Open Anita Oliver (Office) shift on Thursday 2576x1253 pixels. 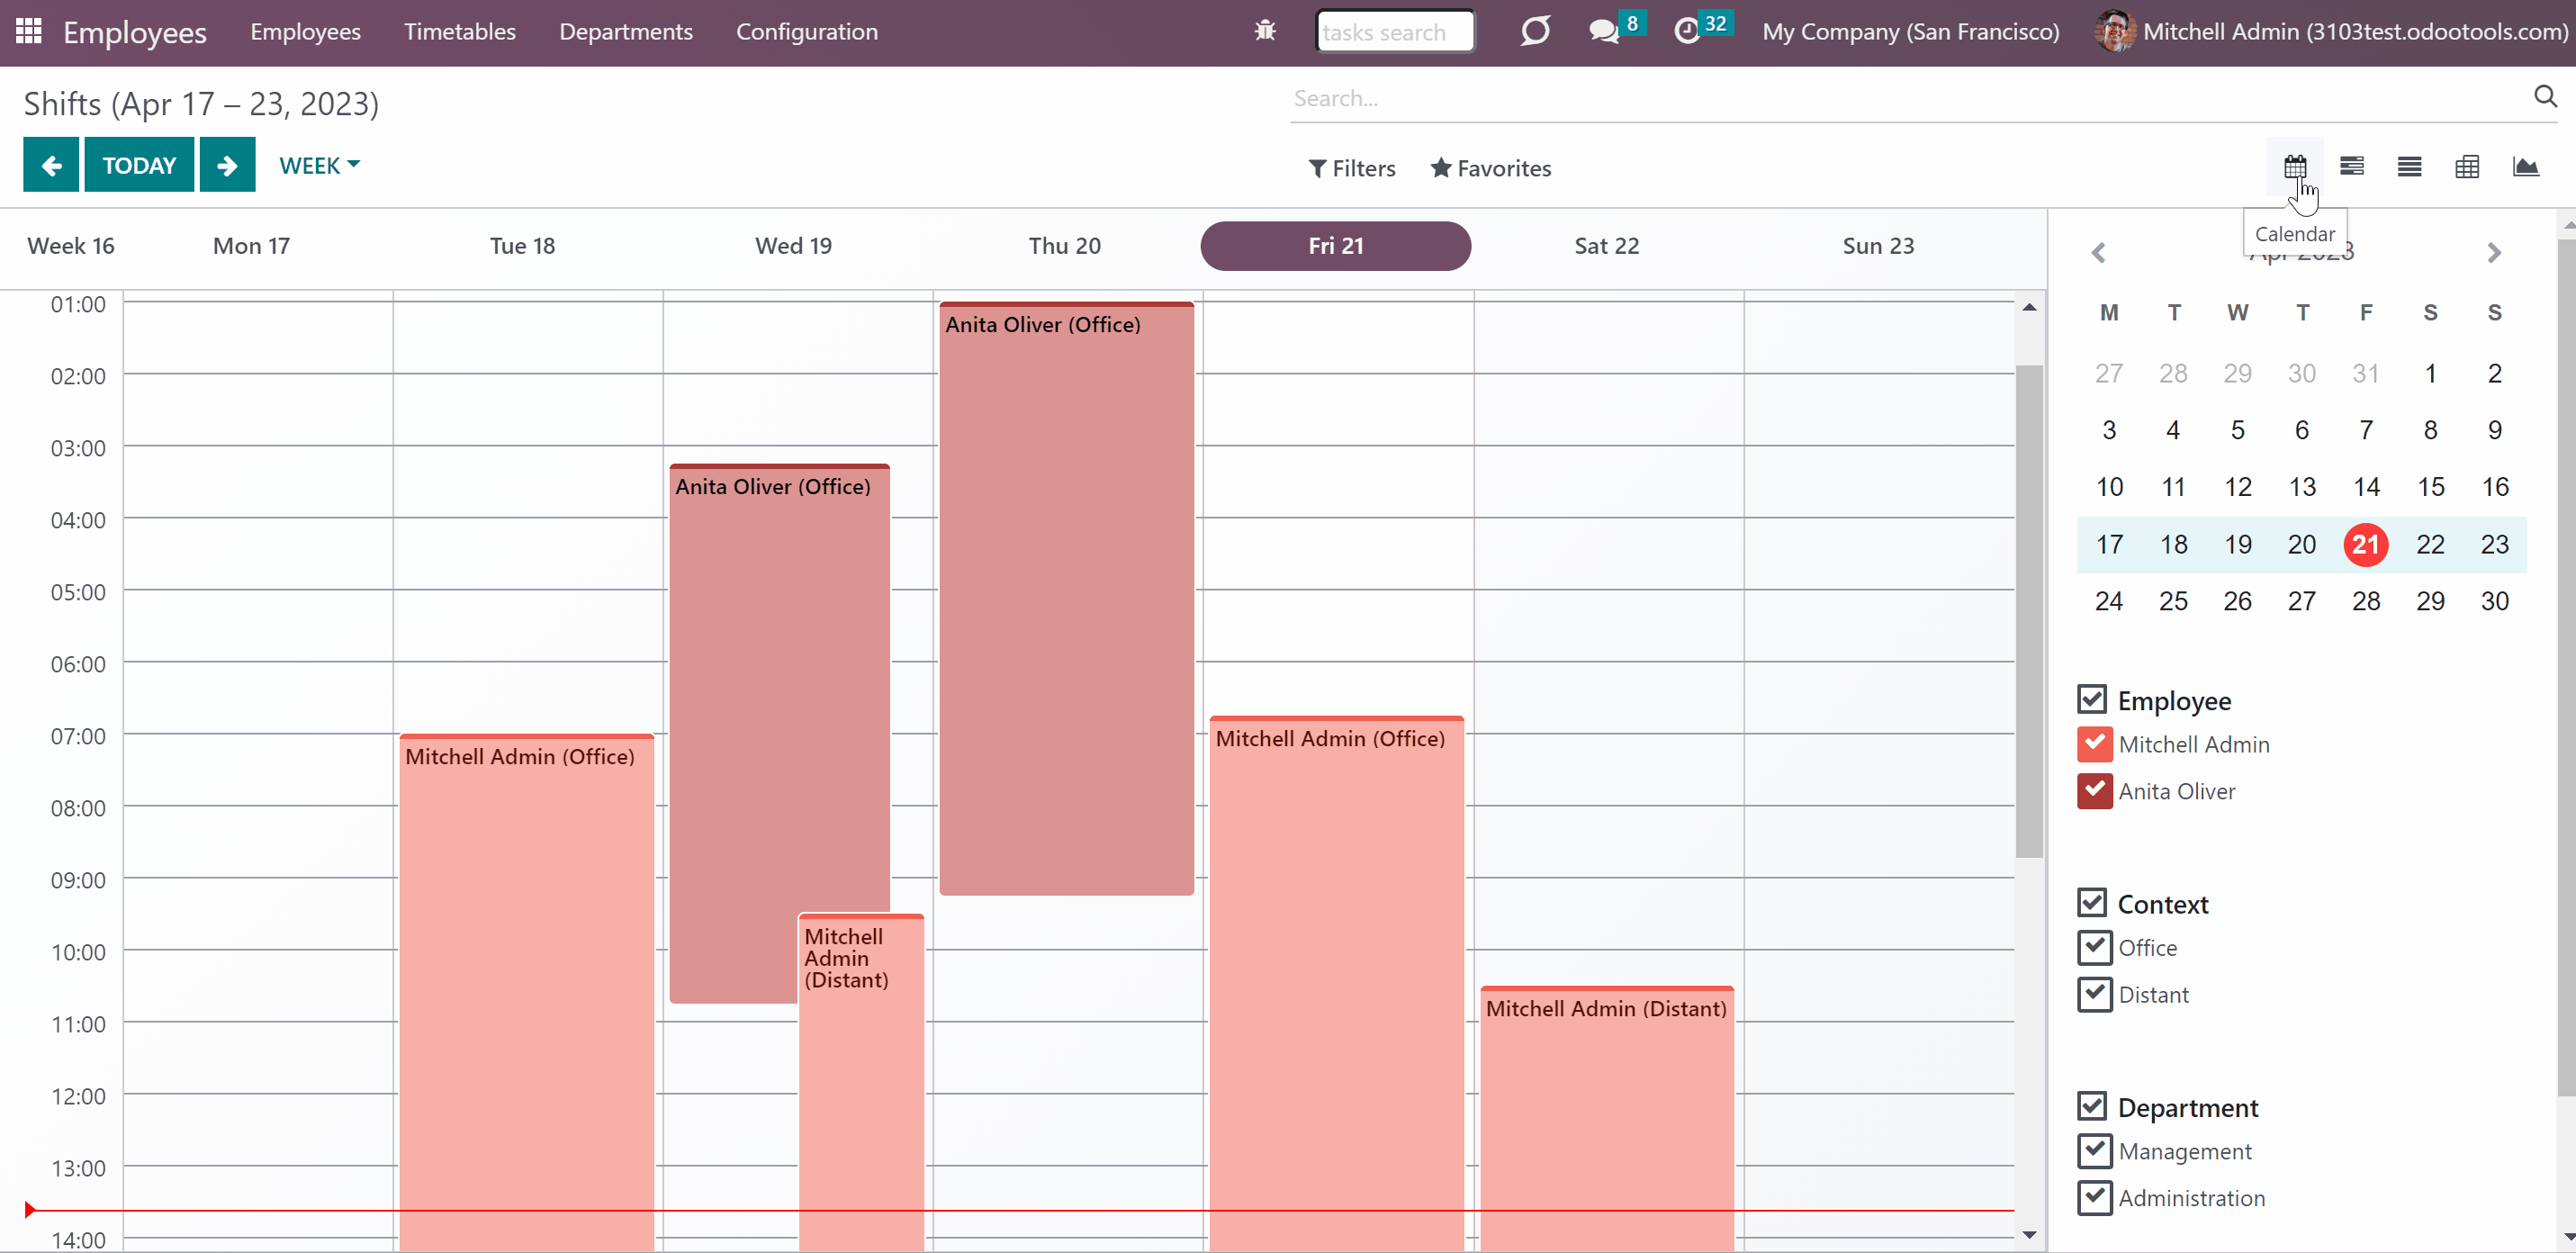click(x=1066, y=598)
